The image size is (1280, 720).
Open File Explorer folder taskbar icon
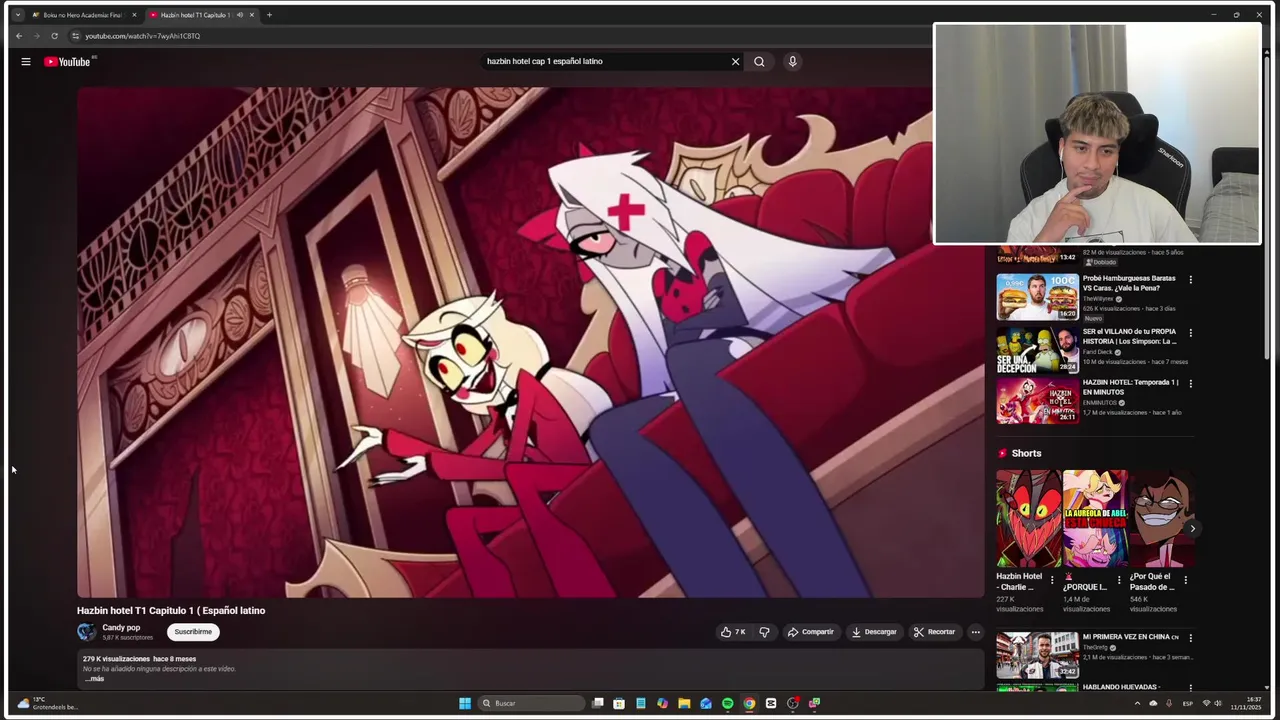[x=684, y=703]
